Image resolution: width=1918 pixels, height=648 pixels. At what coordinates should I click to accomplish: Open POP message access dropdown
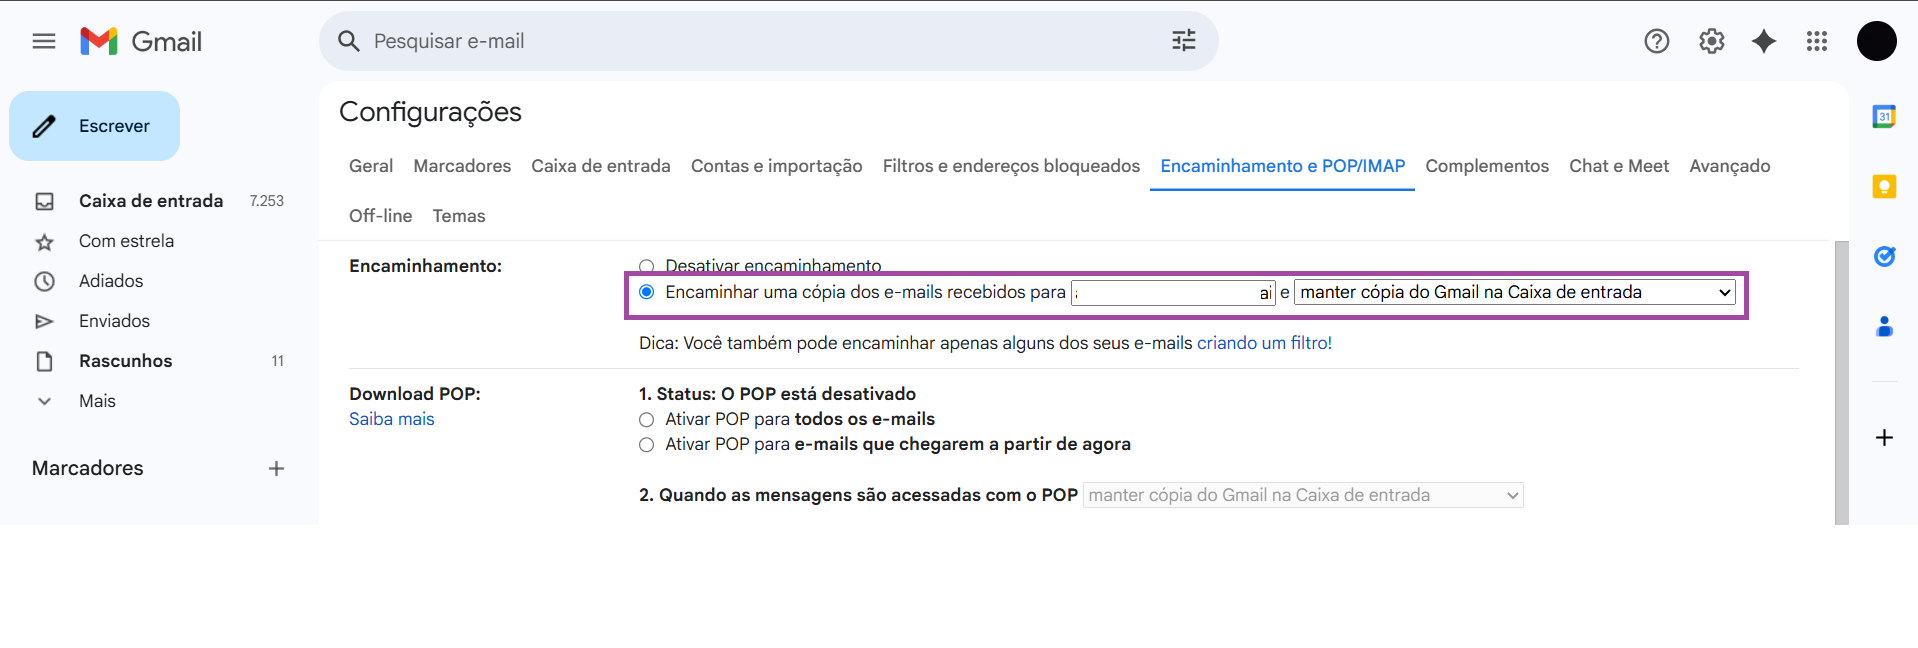[x=1302, y=496]
